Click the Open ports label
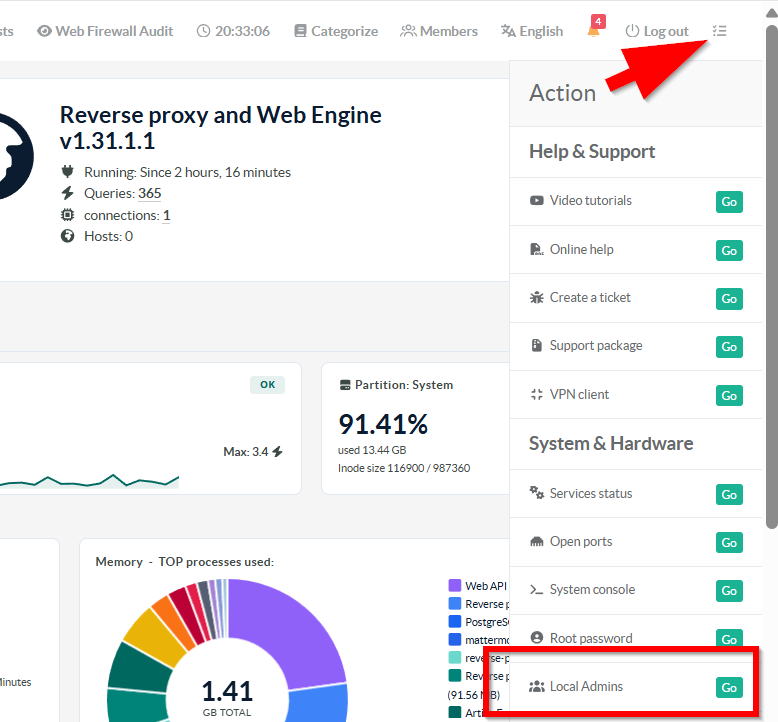This screenshot has height=722, width=778. (581, 541)
